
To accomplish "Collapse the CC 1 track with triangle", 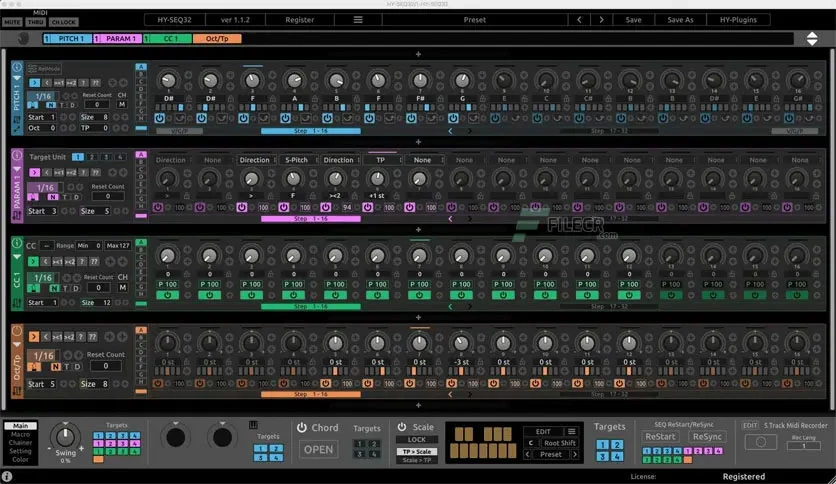I will click(x=17, y=256).
